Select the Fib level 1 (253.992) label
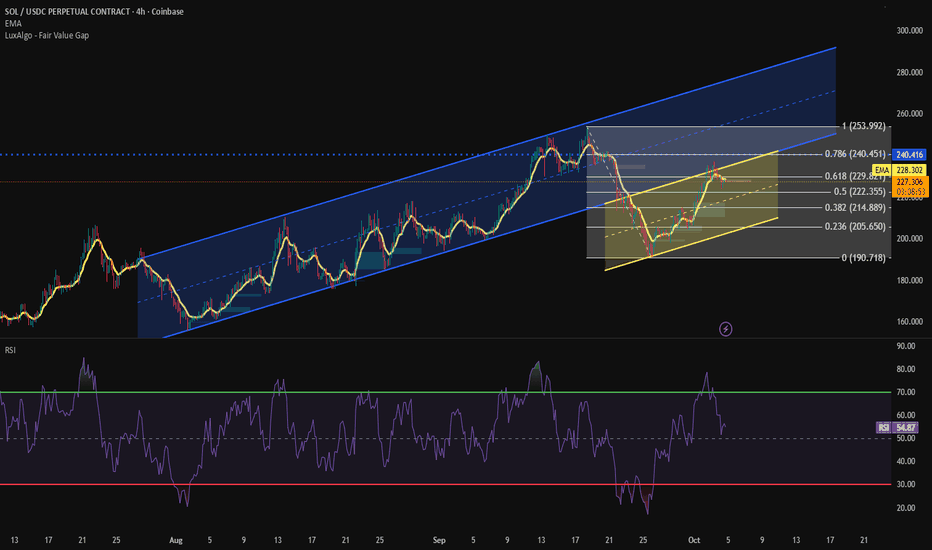The image size is (932, 550). pyautogui.click(x=864, y=126)
